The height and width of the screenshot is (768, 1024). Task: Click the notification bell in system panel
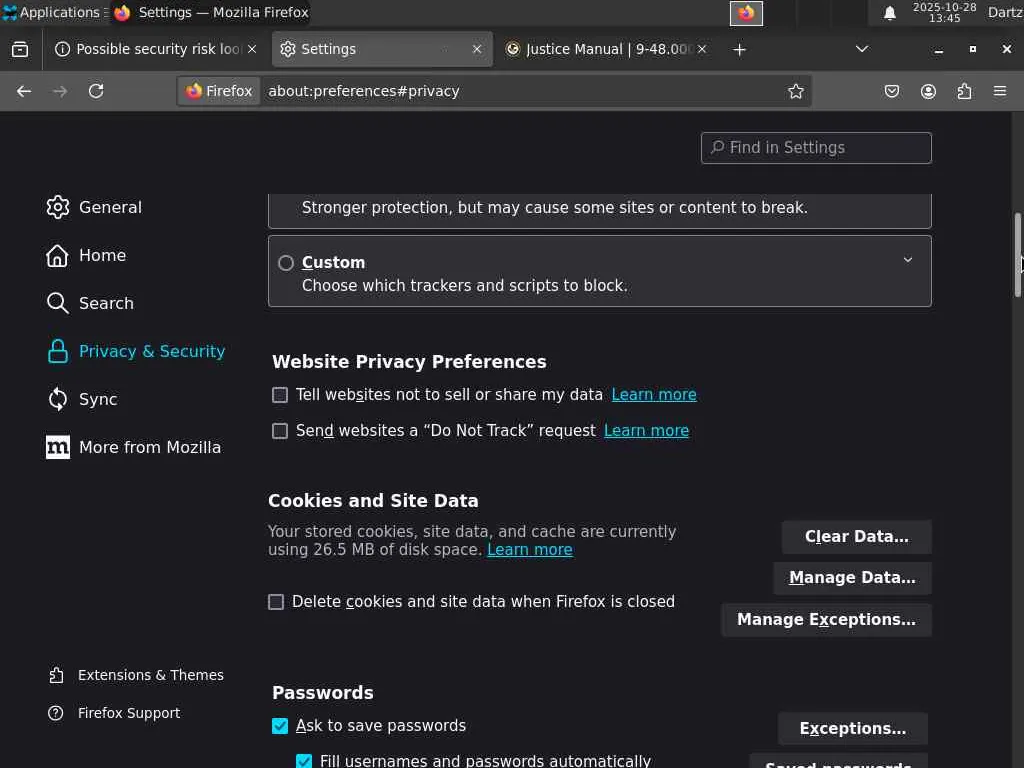coord(889,13)
